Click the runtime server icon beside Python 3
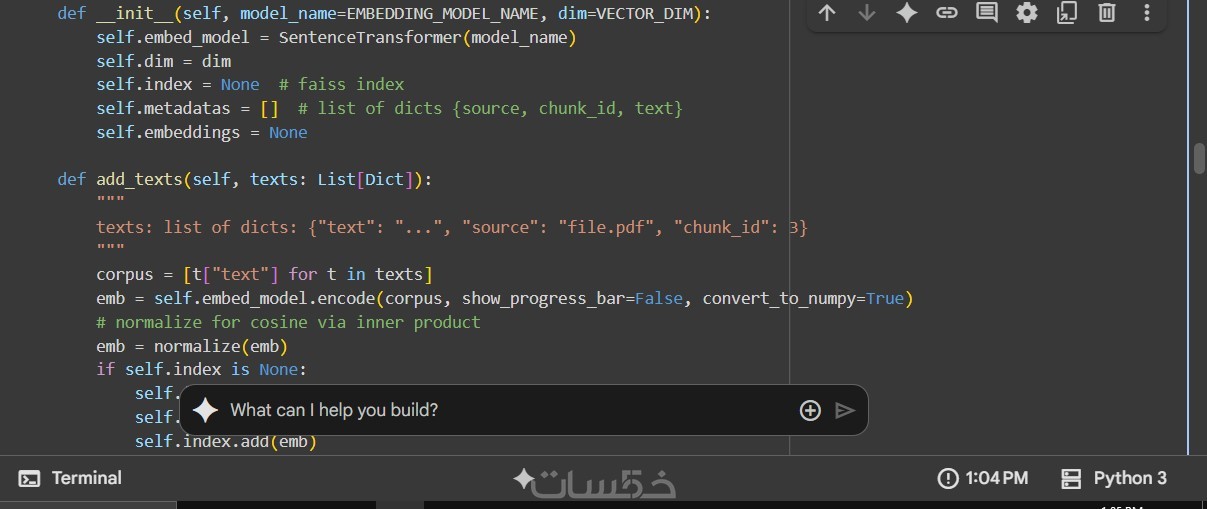The width and height of the screenshot is (1207, 509). pyautogui.click(x=1071, y=479)
